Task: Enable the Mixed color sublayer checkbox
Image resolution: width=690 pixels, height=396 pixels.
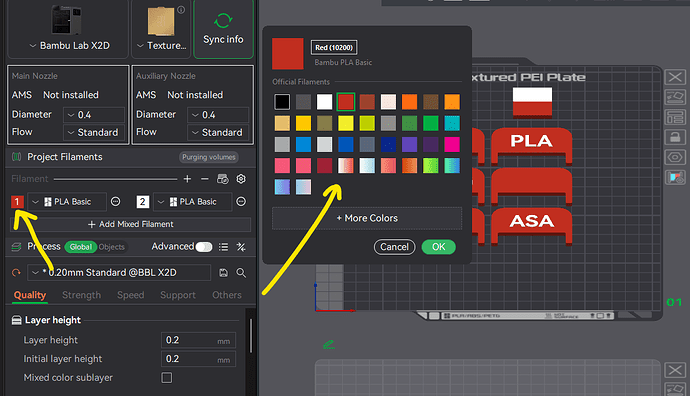Action: click(167, 378)
